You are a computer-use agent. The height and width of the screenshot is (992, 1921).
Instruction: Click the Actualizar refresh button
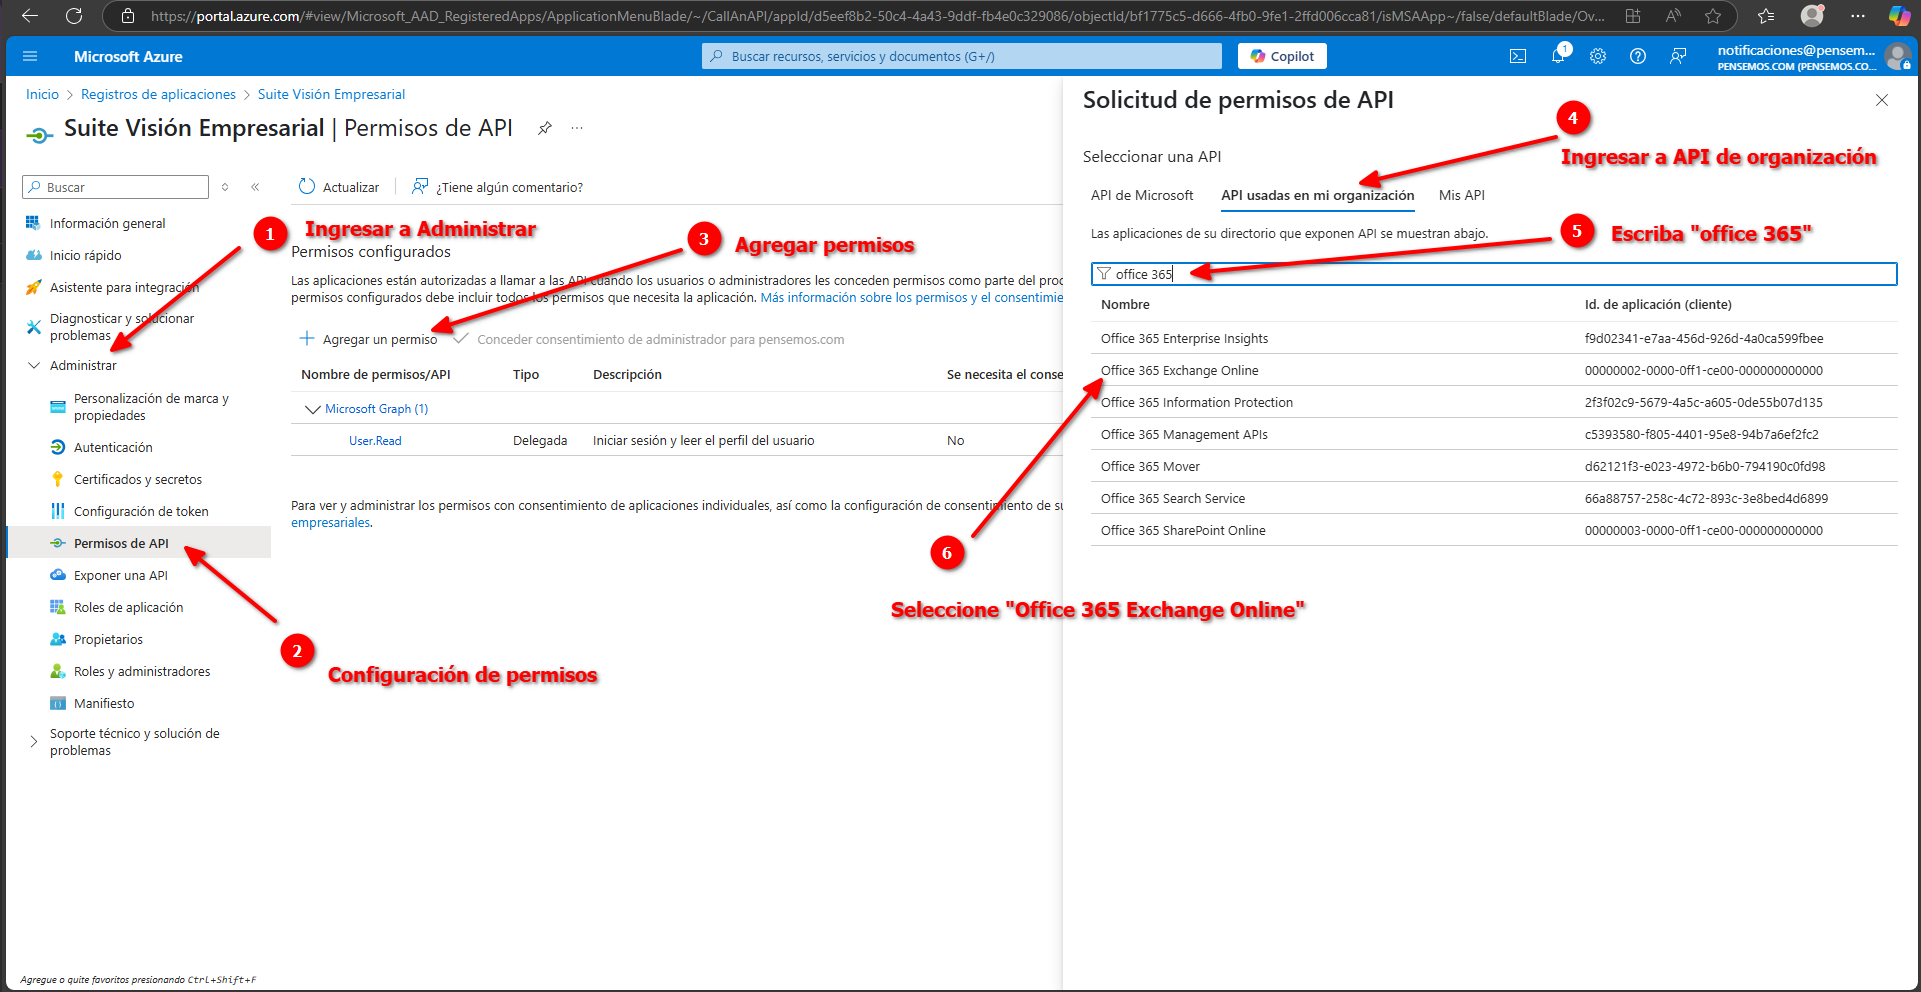coord(339,187)
